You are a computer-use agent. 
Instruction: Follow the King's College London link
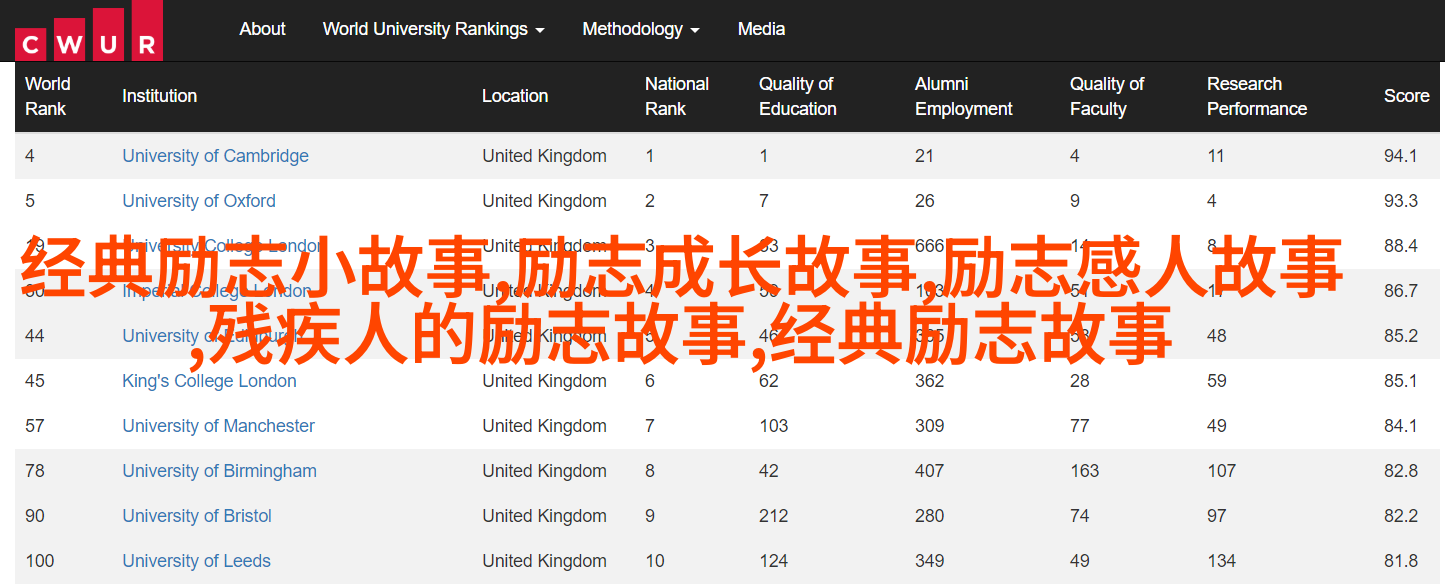point(209,381)
